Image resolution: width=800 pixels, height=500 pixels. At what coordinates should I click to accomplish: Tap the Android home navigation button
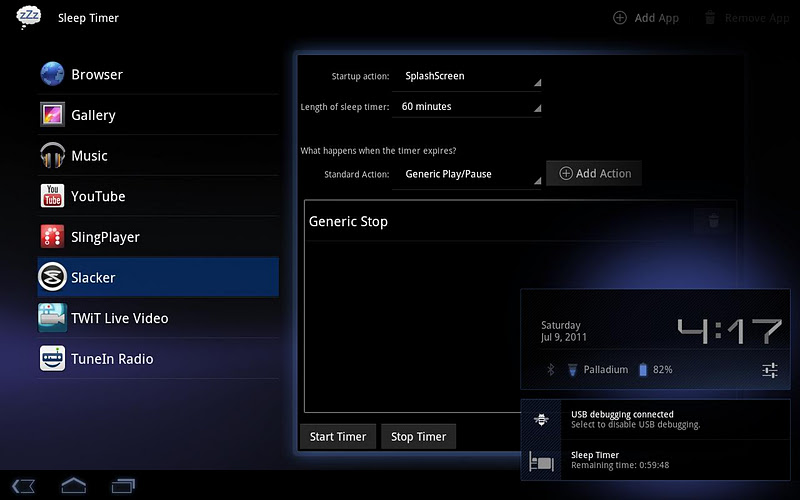coord(73,485)
